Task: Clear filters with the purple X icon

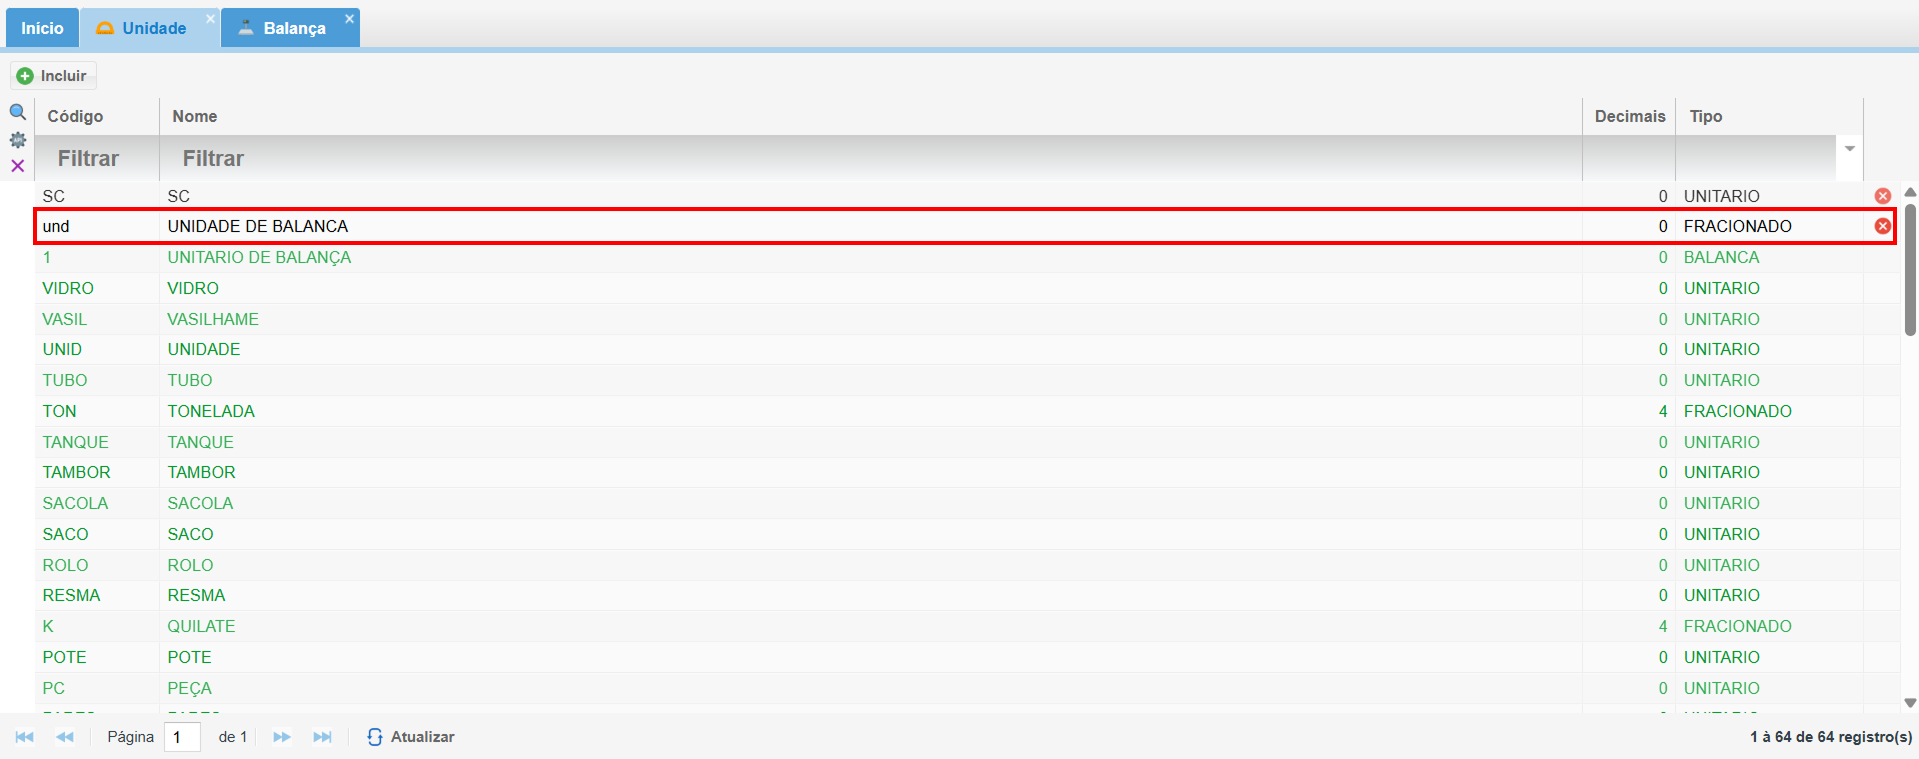Action: [x=18, y=166]
